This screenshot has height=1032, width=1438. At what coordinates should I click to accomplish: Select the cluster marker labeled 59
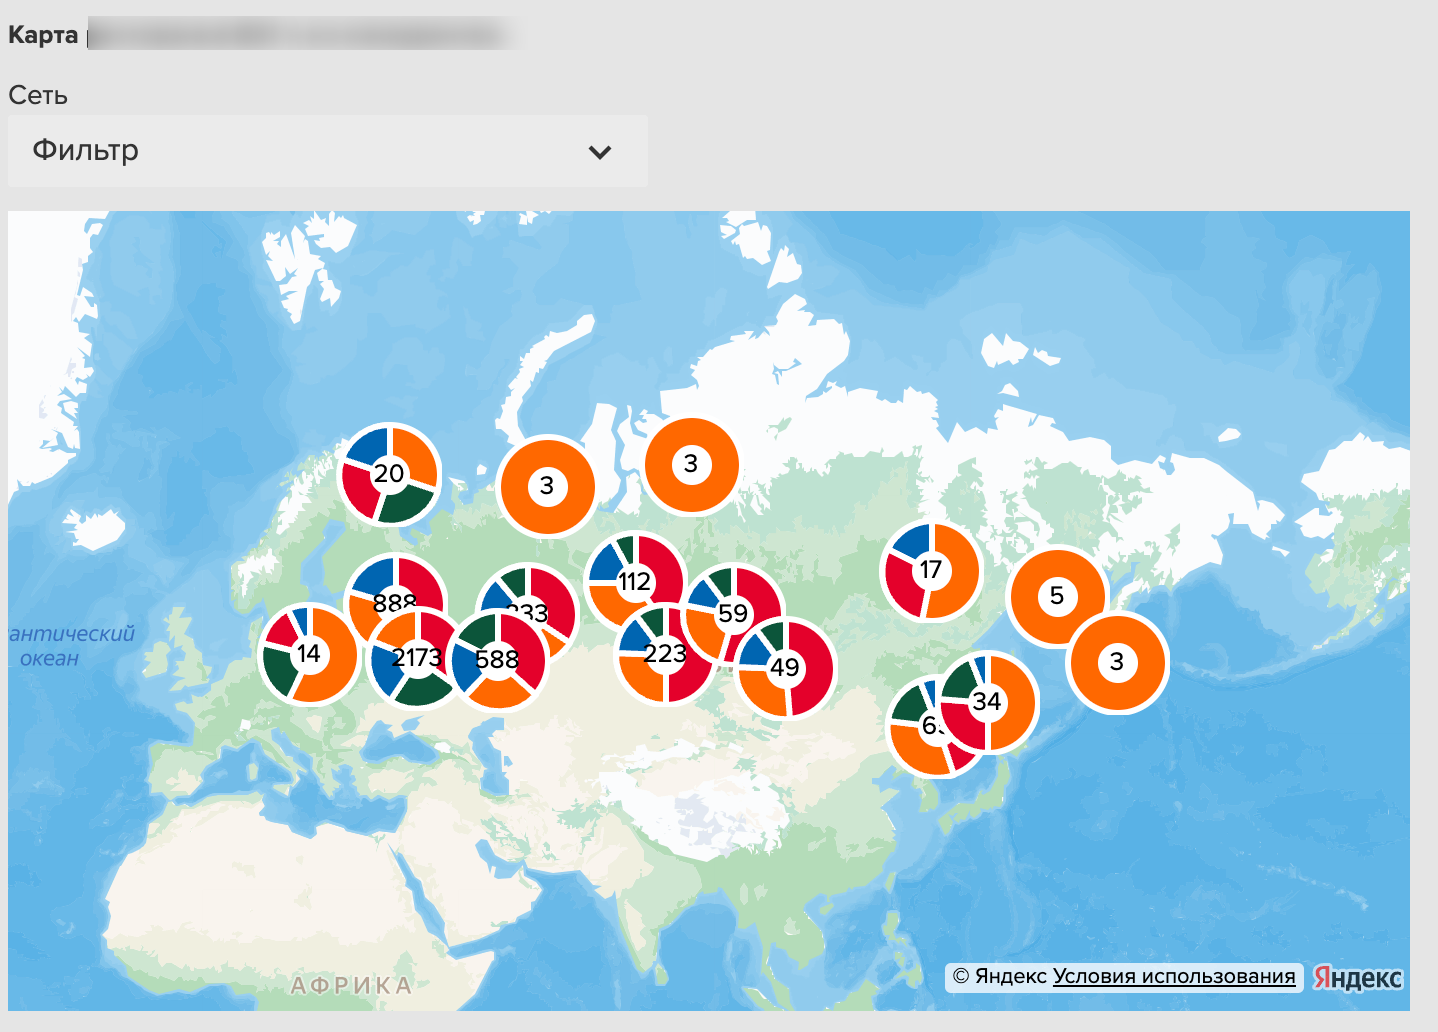tap(733, 614)
